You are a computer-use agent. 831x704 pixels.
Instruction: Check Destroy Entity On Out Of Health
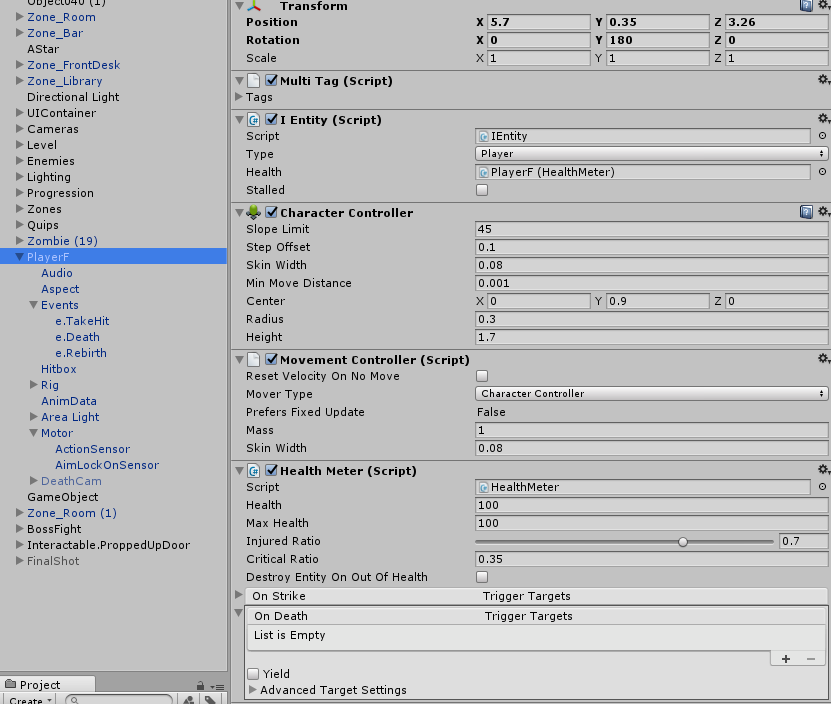click(x=480, y=577)
